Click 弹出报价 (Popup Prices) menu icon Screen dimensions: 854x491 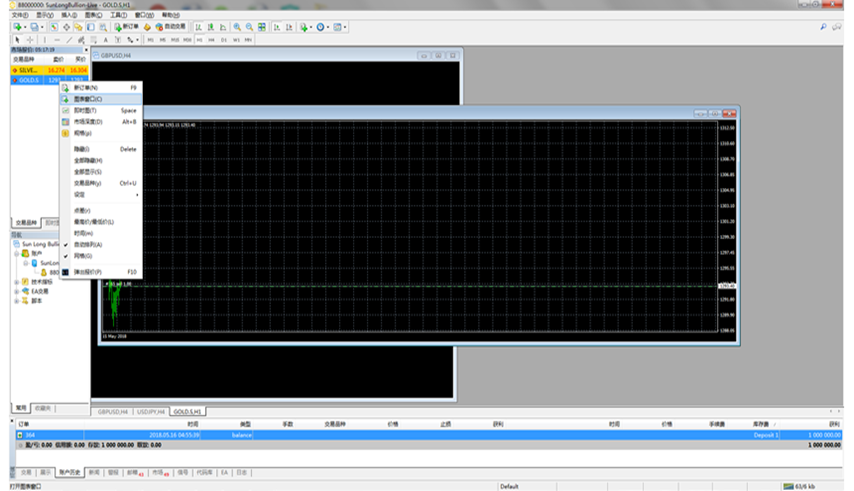coord(66,272)
